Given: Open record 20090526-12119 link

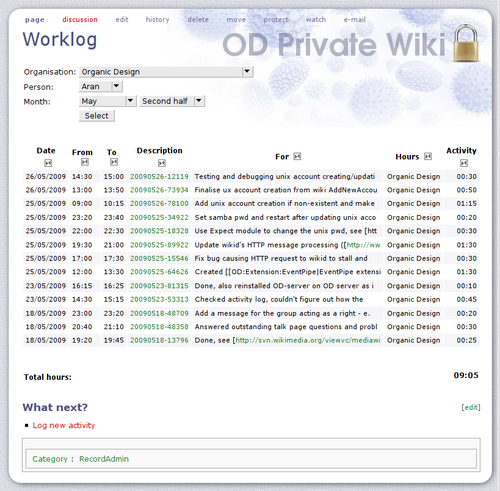Looking at the screenshot, I should tap(159, 177).
